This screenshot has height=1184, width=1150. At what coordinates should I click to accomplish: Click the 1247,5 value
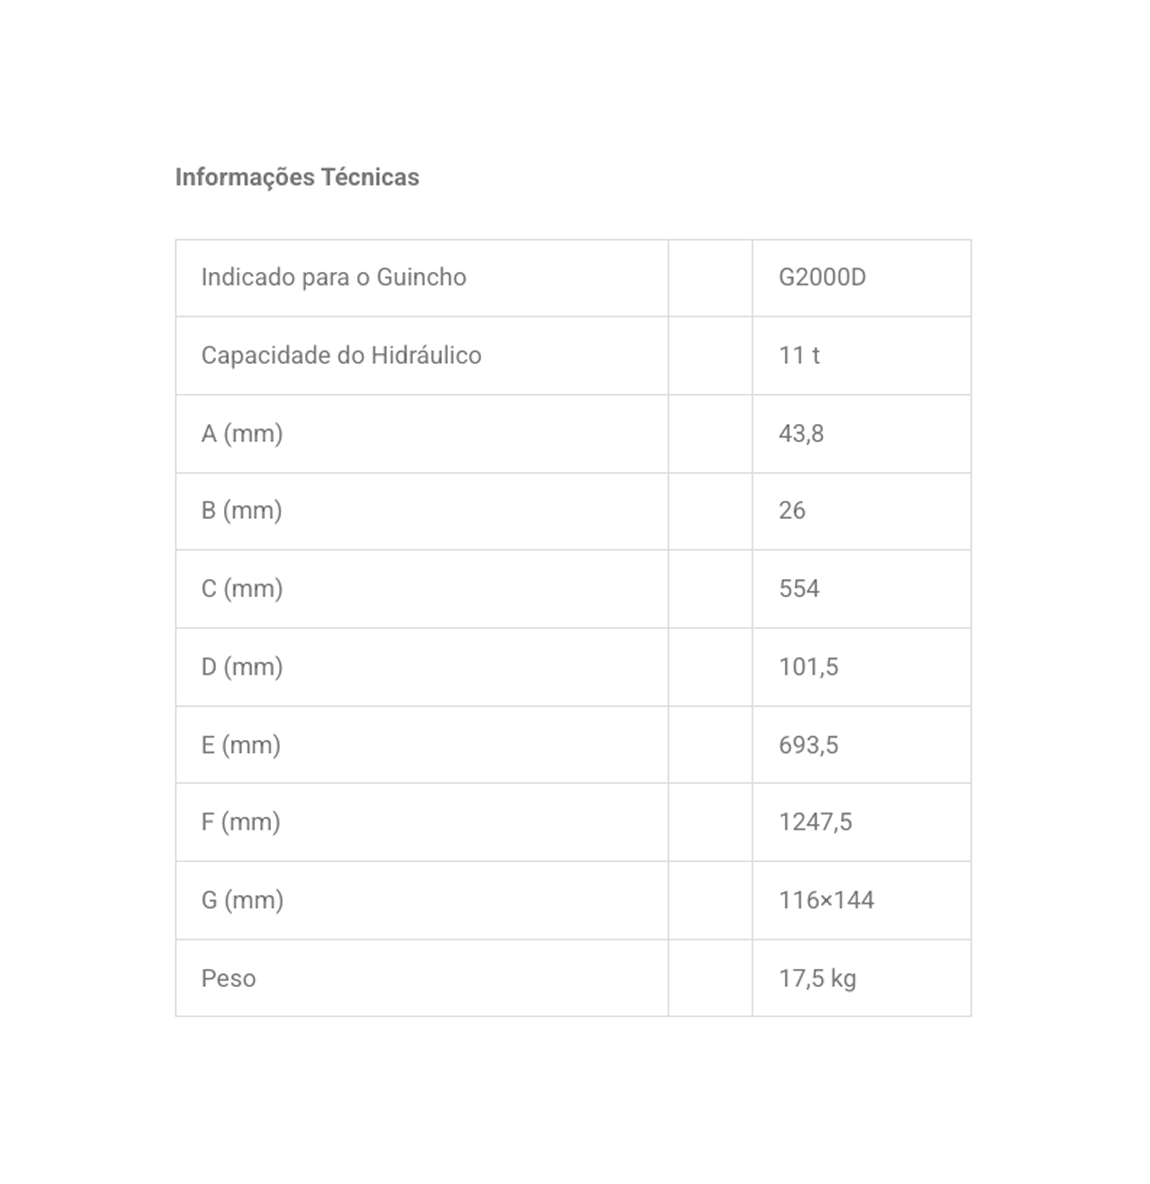point(815,822)
